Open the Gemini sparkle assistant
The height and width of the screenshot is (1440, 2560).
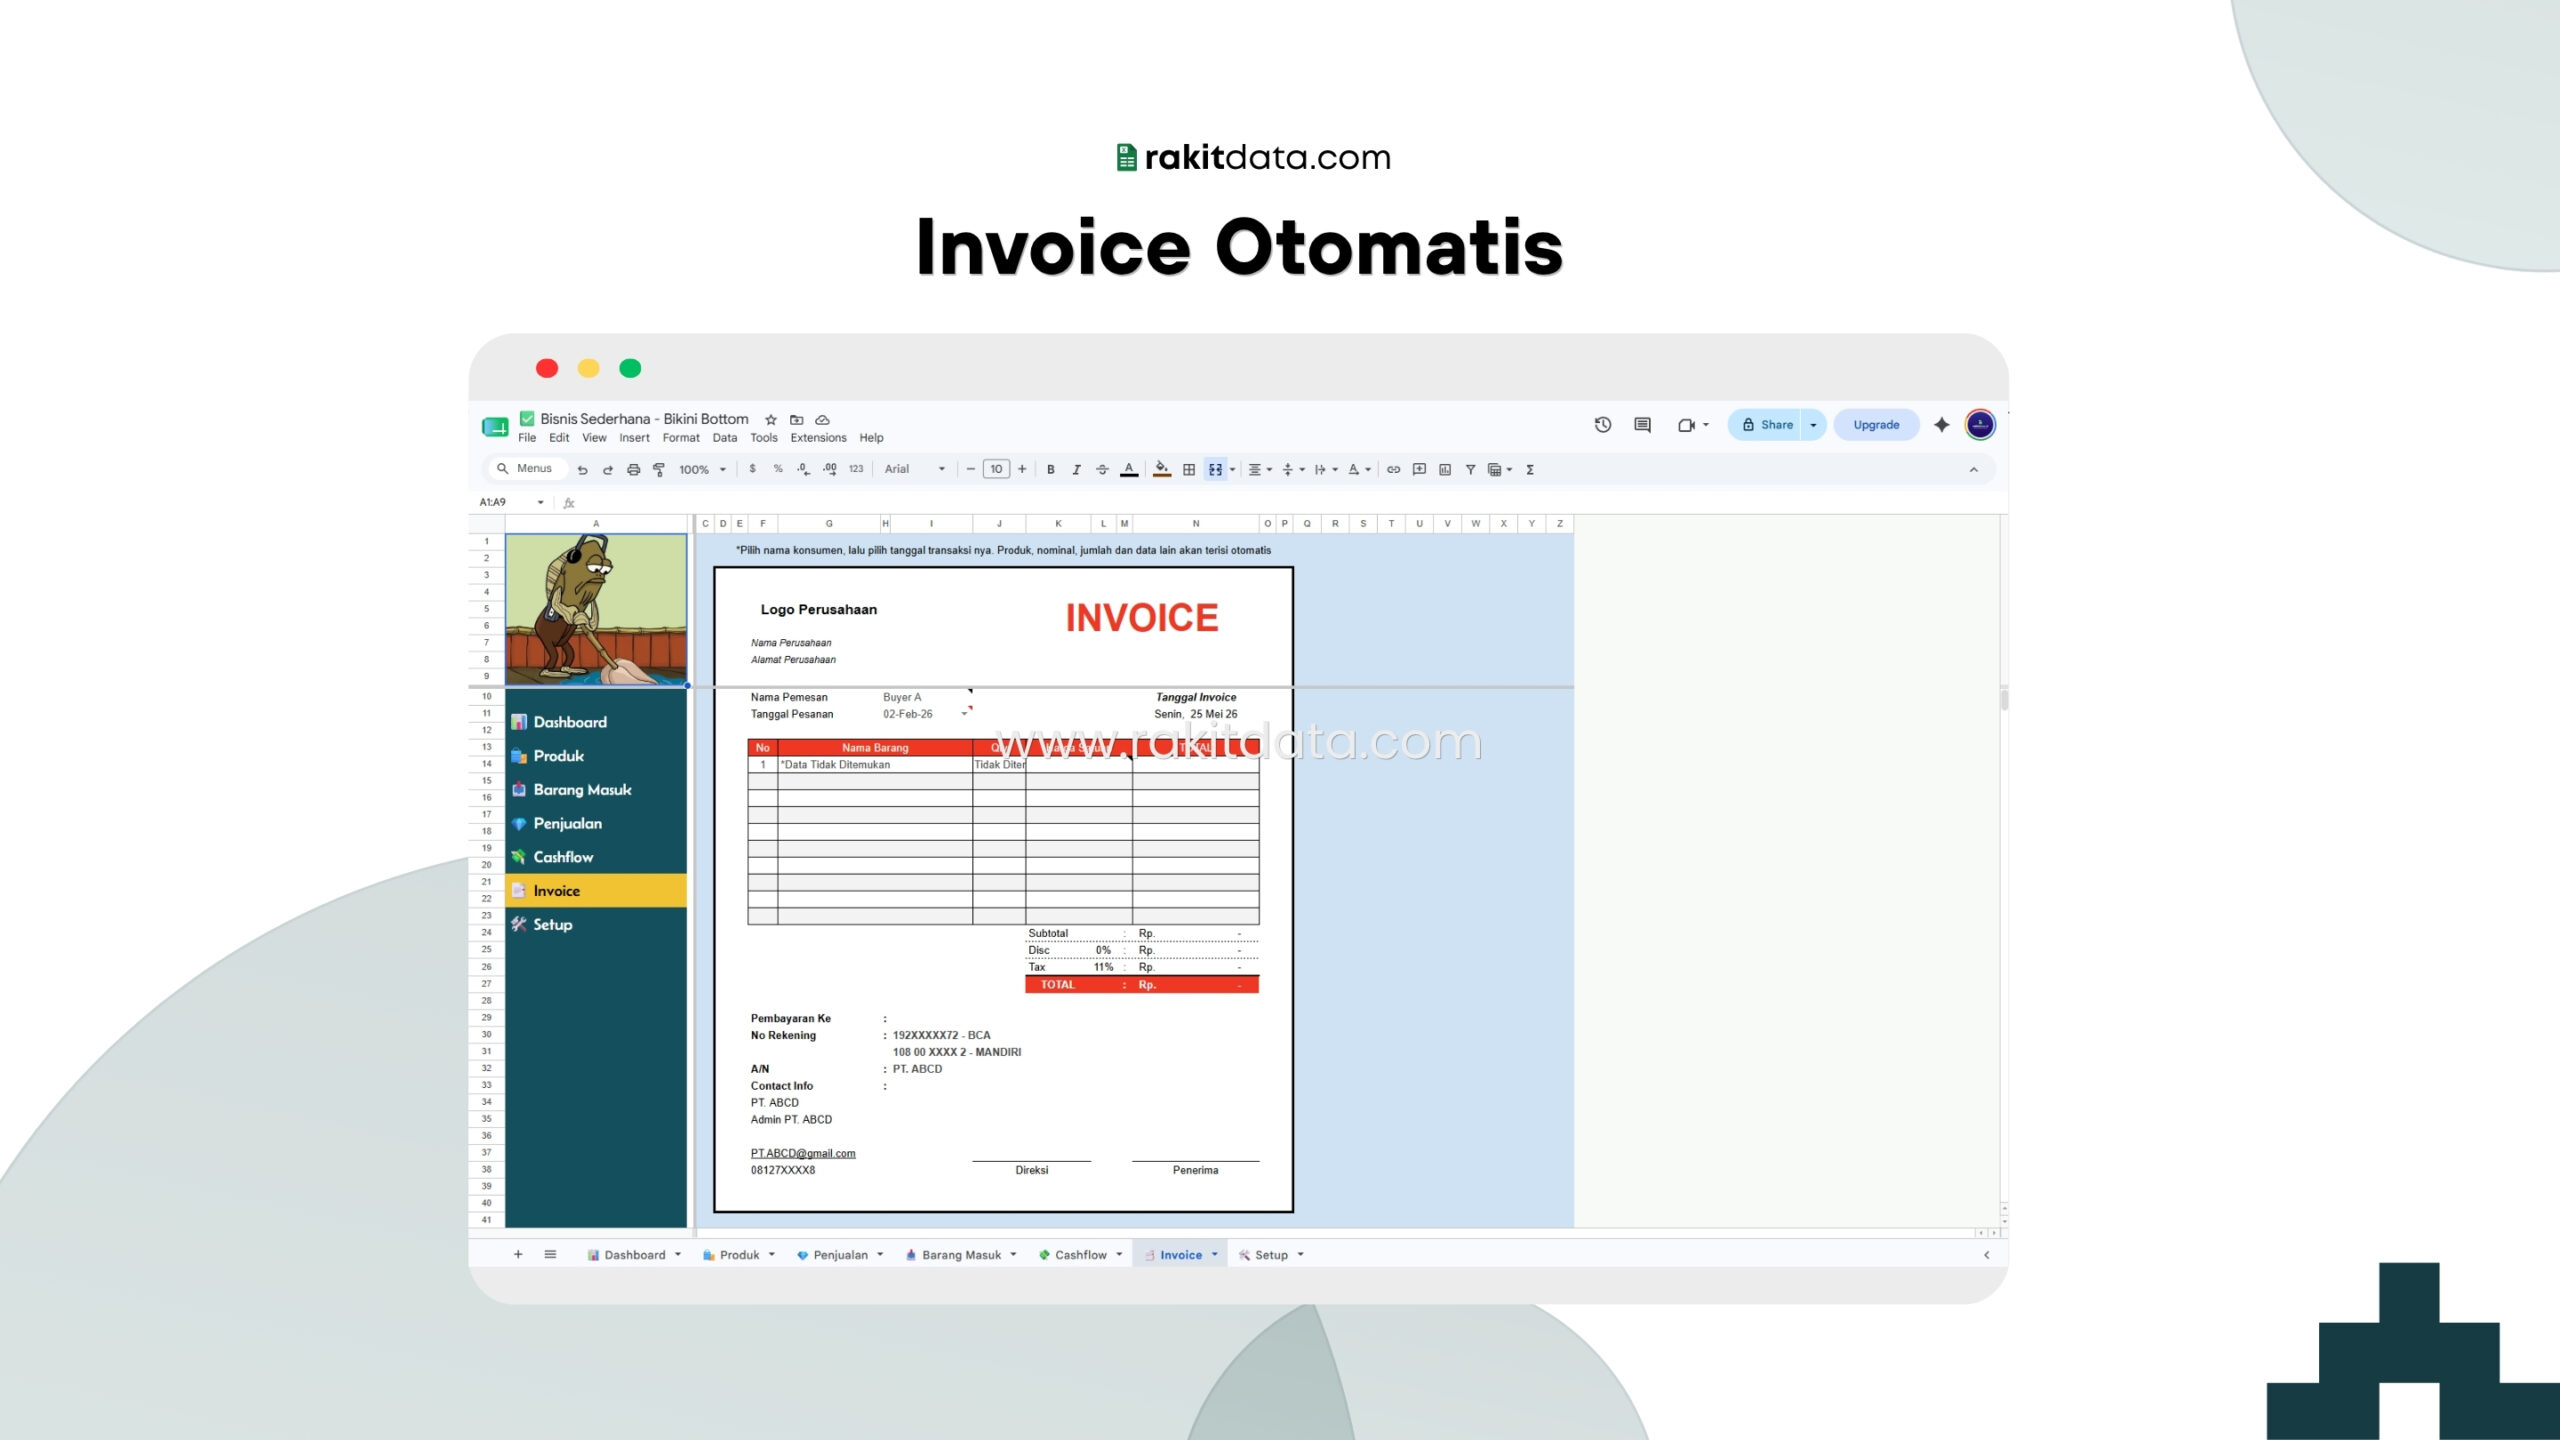pyautogui.click(x=1942, y=425)
